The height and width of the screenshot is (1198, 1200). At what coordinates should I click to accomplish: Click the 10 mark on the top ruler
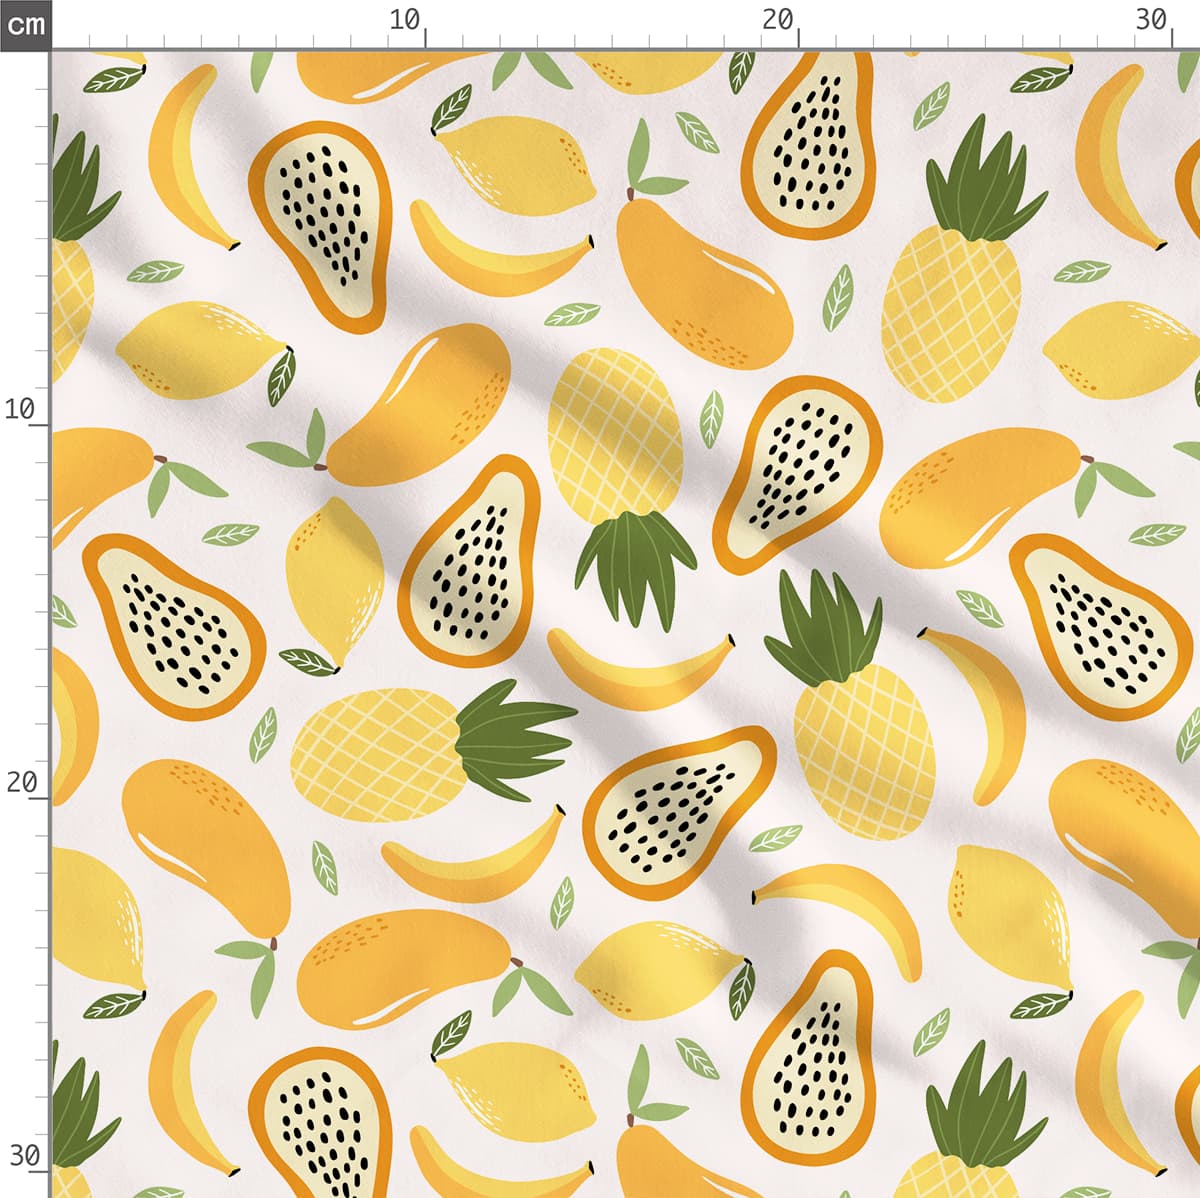pyautogui.click(x=406, y=22)
